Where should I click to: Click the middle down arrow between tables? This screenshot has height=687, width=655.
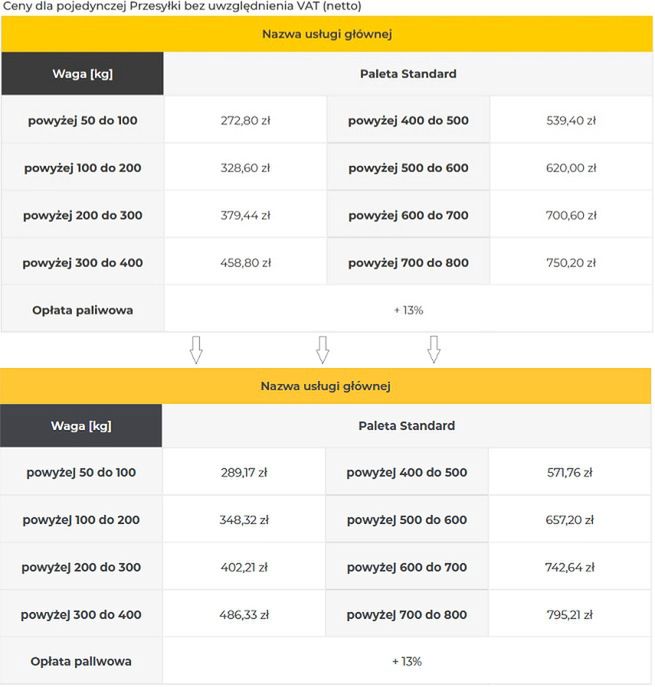(x=322, y=349)
